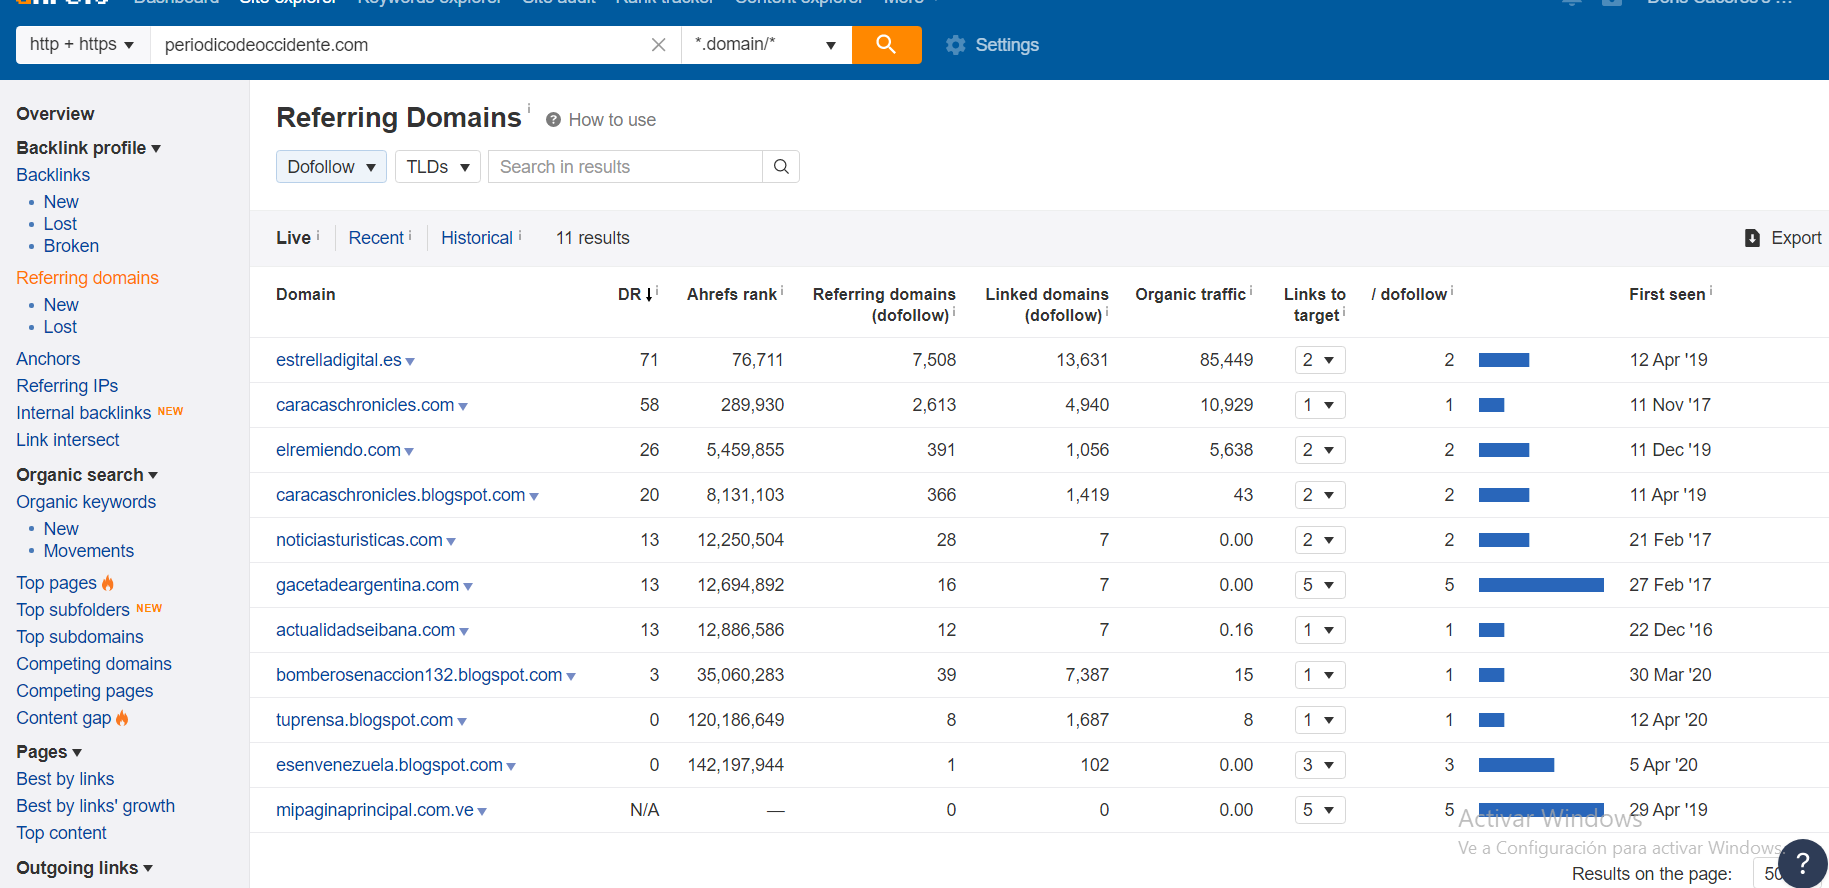Viewport: 1829px width, 888px height.
Task: Click the How to use question icon
Action: click(x=553, y=120)
